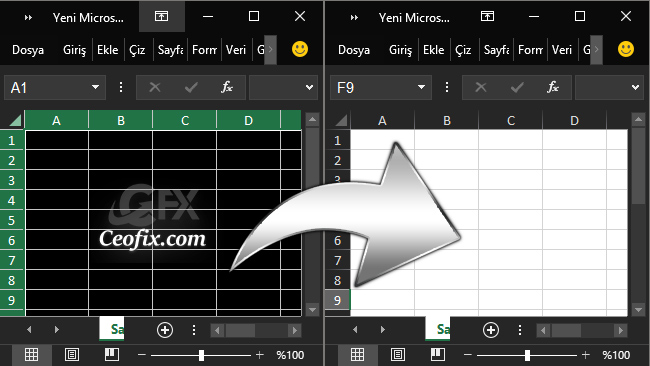Add new sheet in left window

pyautogui.click(x=165, y=330)
